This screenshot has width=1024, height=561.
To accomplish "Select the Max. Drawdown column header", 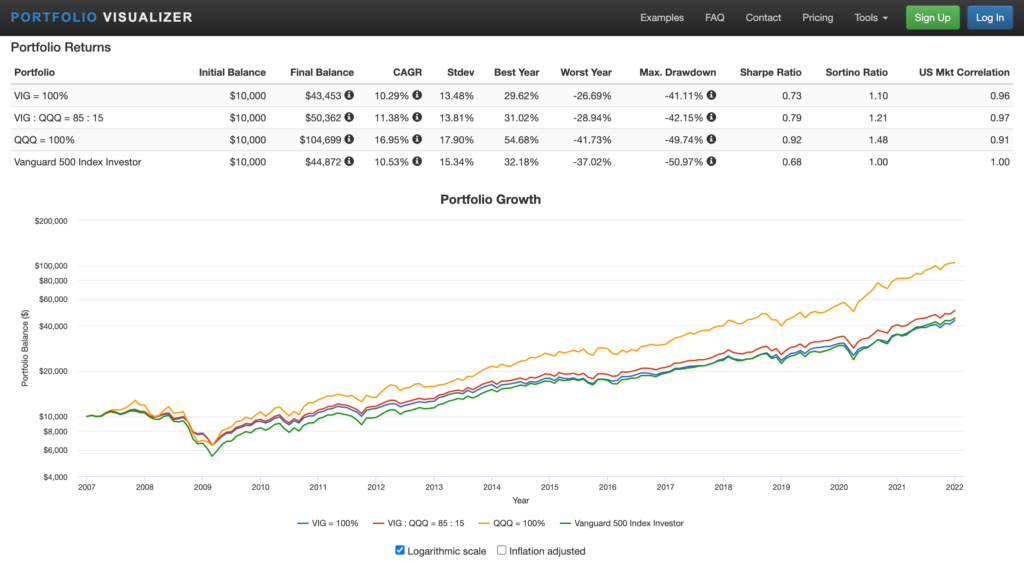I will [677, 72].
